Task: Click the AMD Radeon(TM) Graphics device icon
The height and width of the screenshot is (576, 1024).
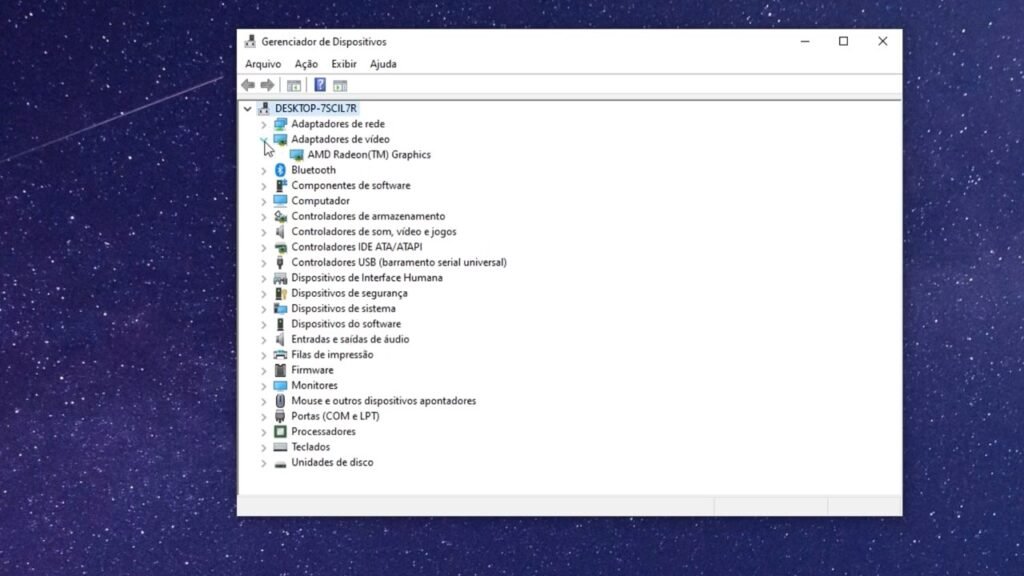Action: pos(296,155)
